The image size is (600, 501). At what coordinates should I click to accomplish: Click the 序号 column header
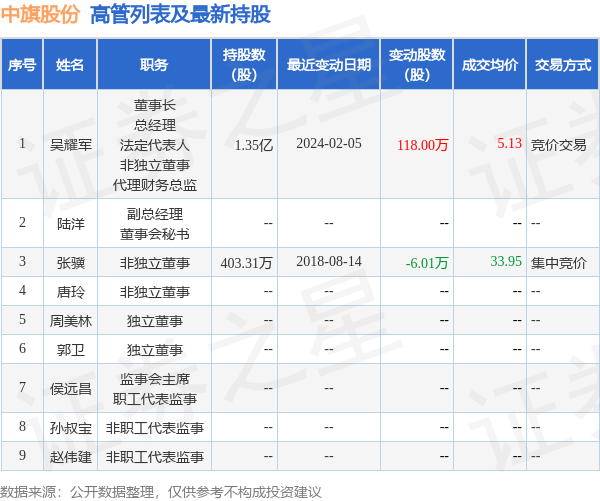pos(22,65)
